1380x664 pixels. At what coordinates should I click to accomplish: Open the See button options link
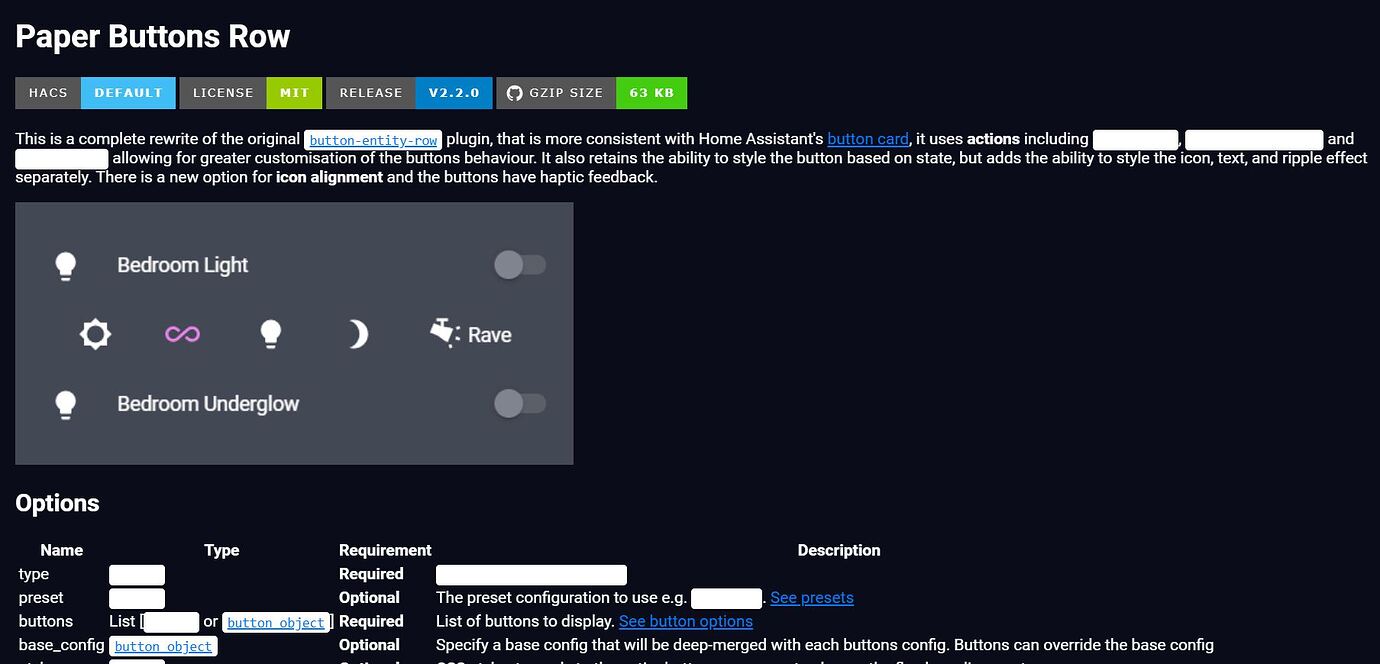(x=686, y=620)
